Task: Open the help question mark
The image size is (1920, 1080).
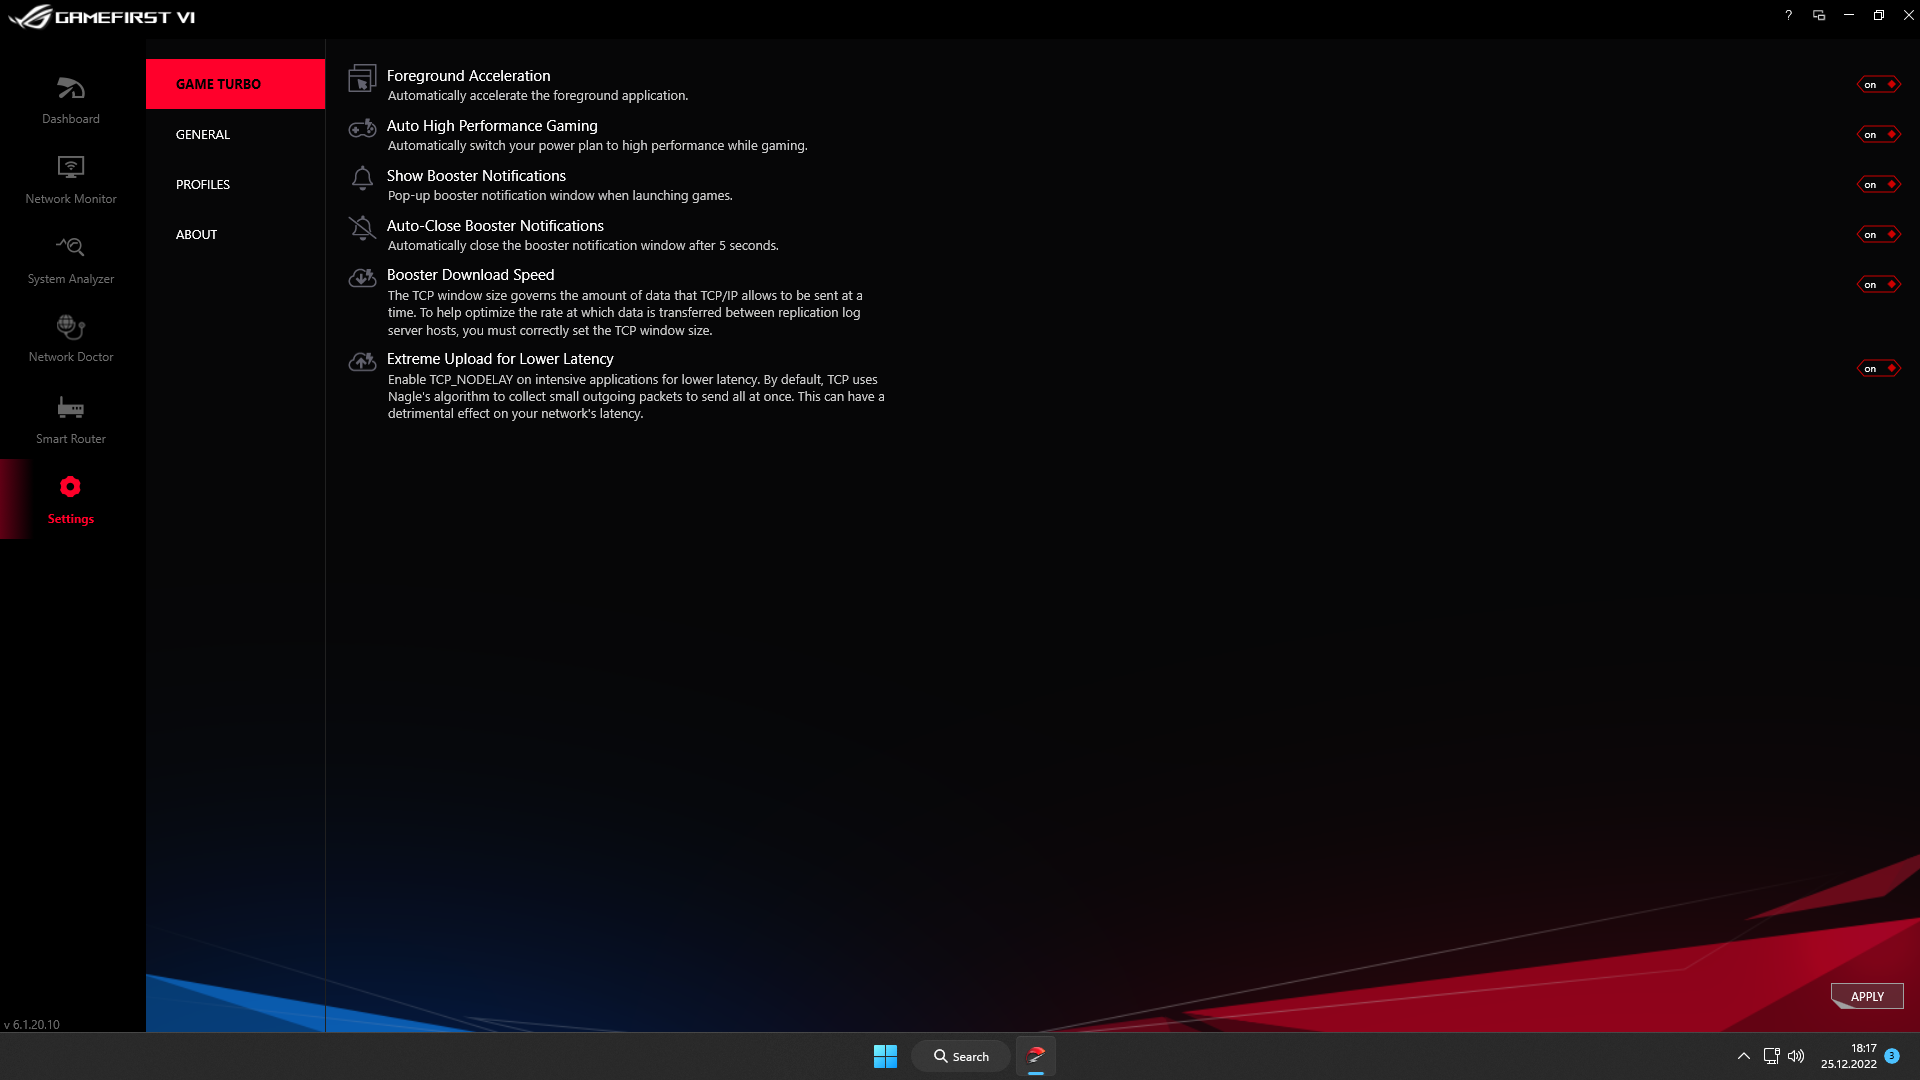Action: click(x=1789, y=15)
